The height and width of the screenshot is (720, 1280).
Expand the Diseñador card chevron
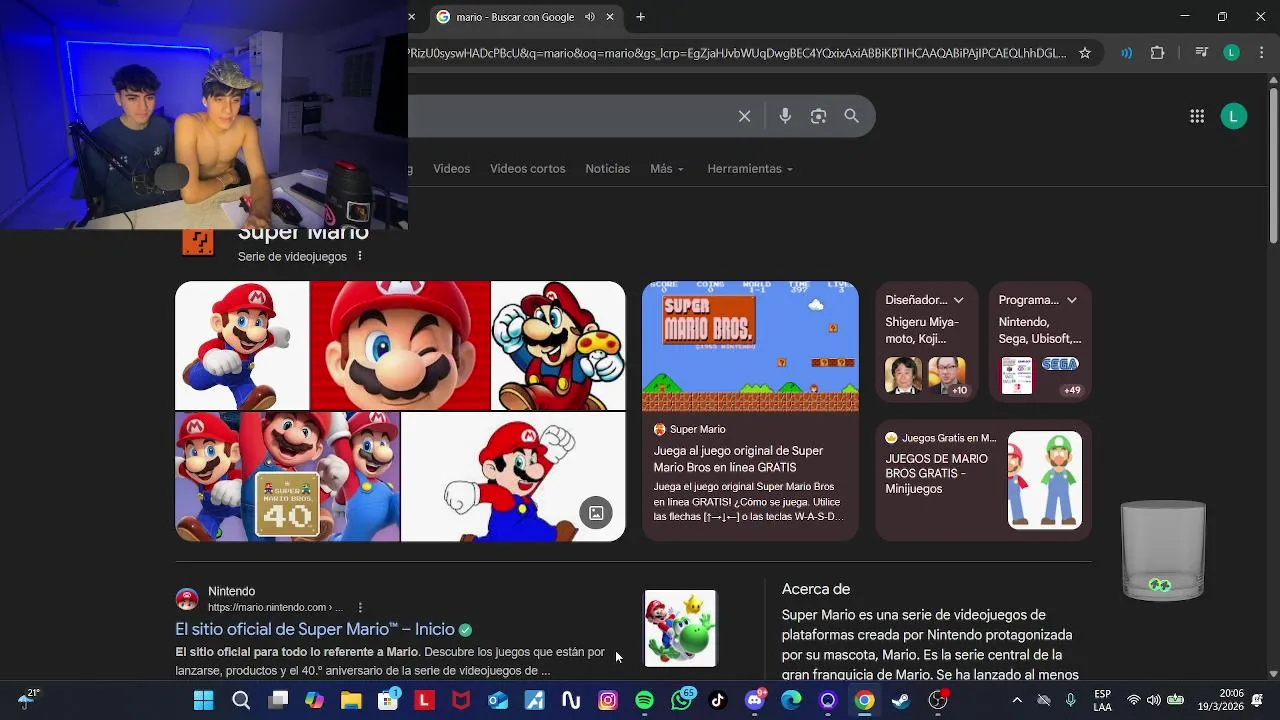click(x=958, y=300)
